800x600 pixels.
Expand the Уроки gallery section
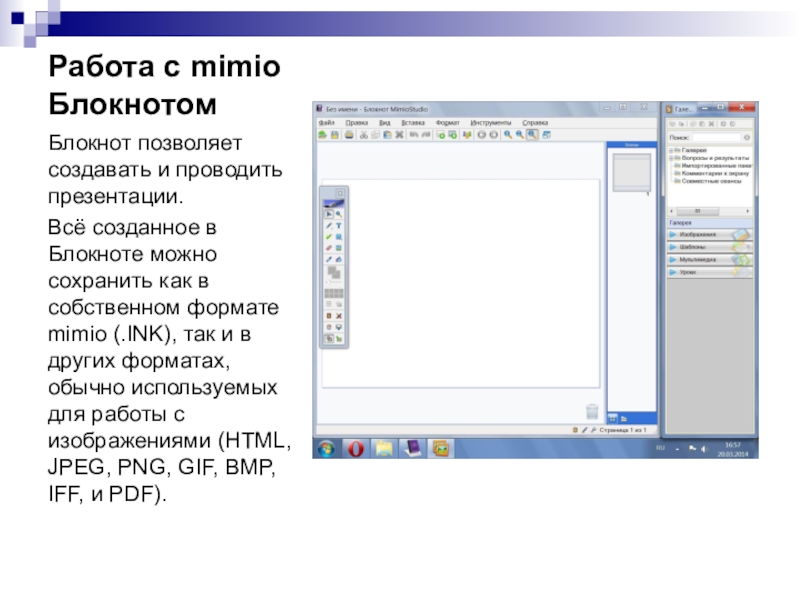[710, 272]
